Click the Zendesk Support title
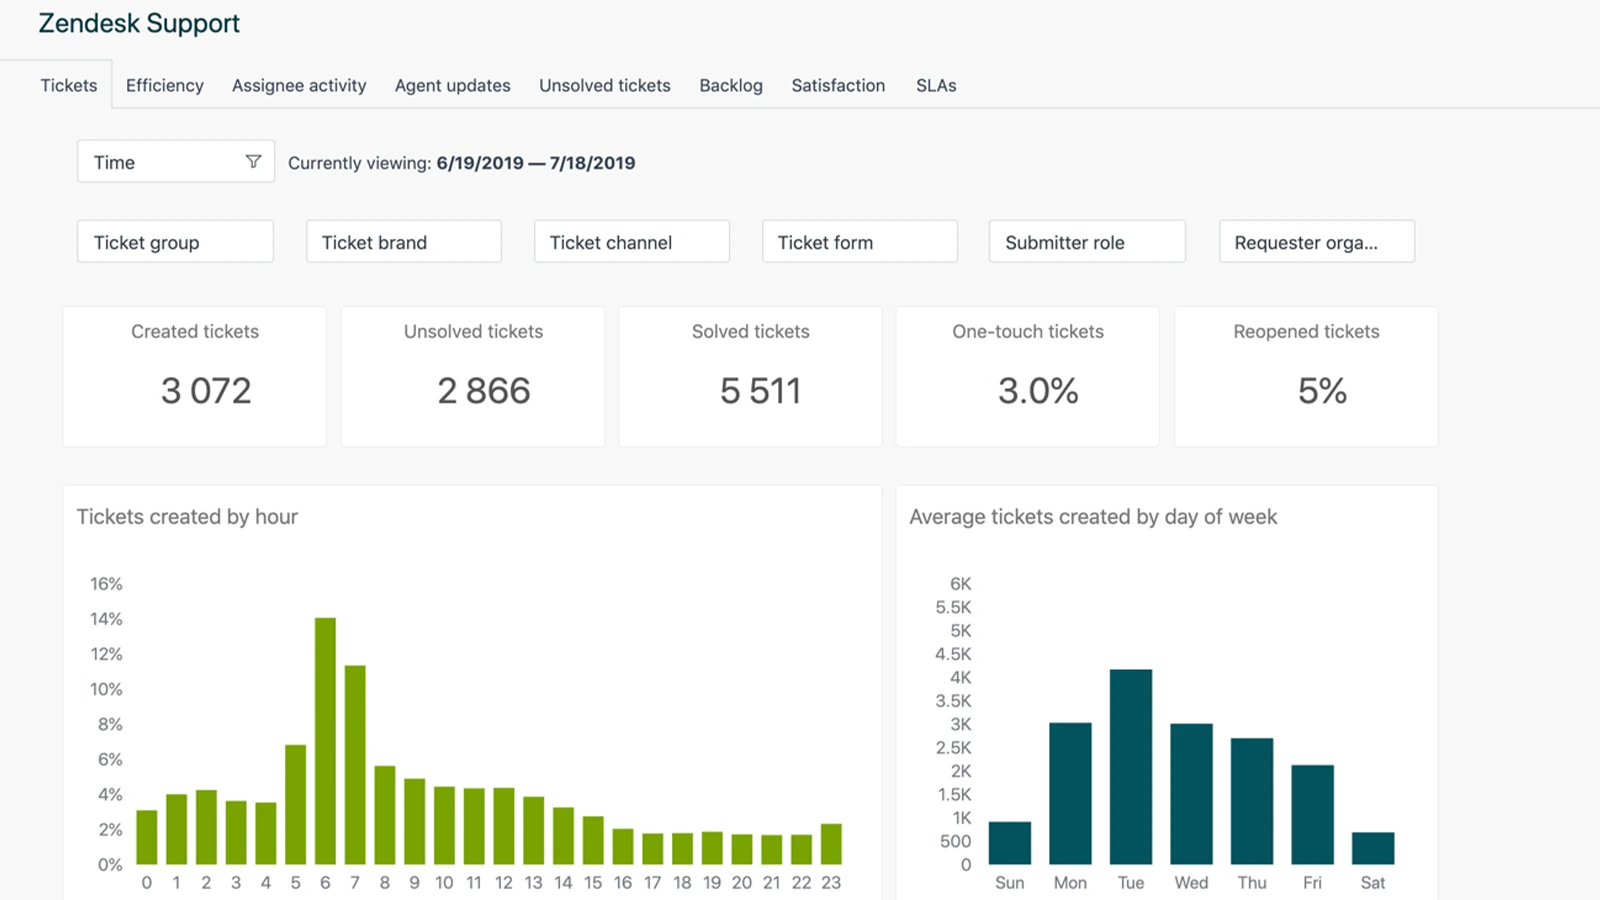This screenshot has height=900, width=1600. coord(139,23)
